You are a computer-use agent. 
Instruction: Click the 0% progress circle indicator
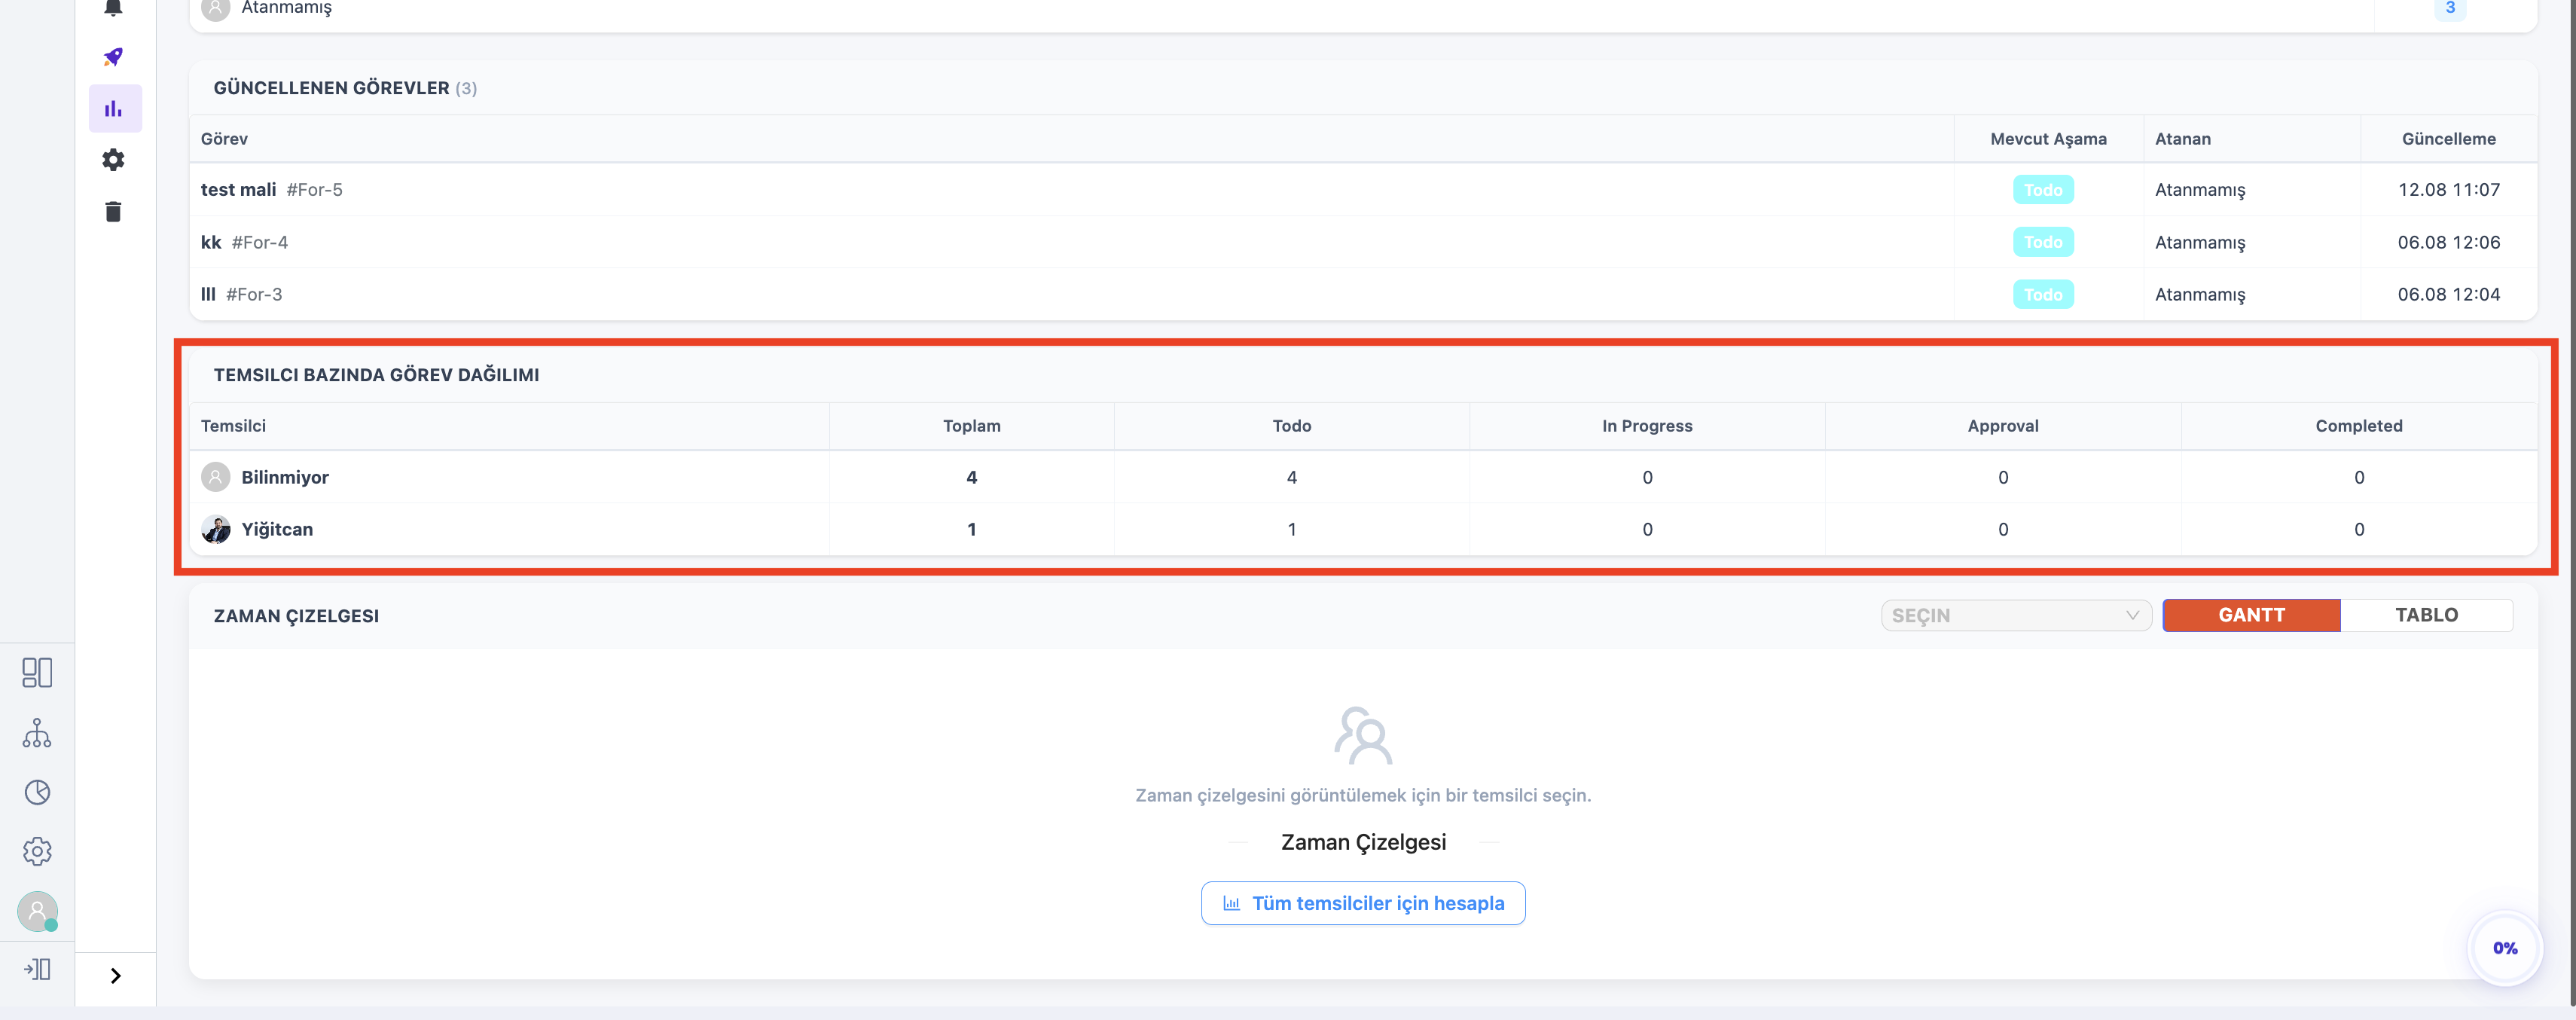click(2504, 948)
